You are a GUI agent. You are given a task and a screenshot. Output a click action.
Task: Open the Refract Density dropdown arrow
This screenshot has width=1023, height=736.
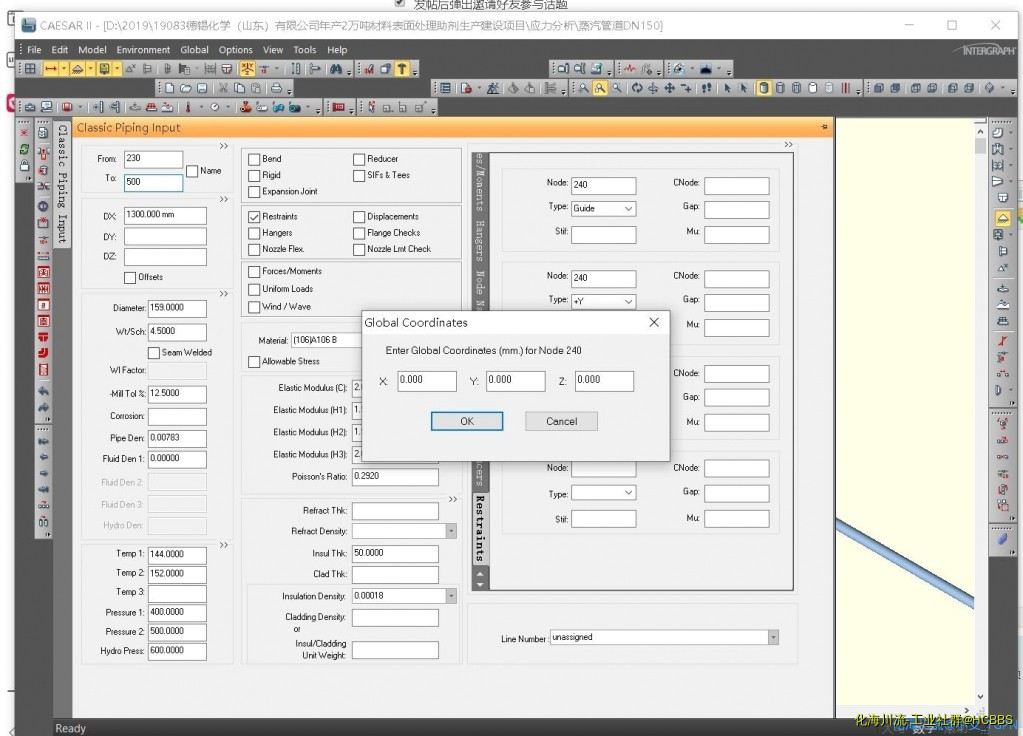click(x=451, y=531)
